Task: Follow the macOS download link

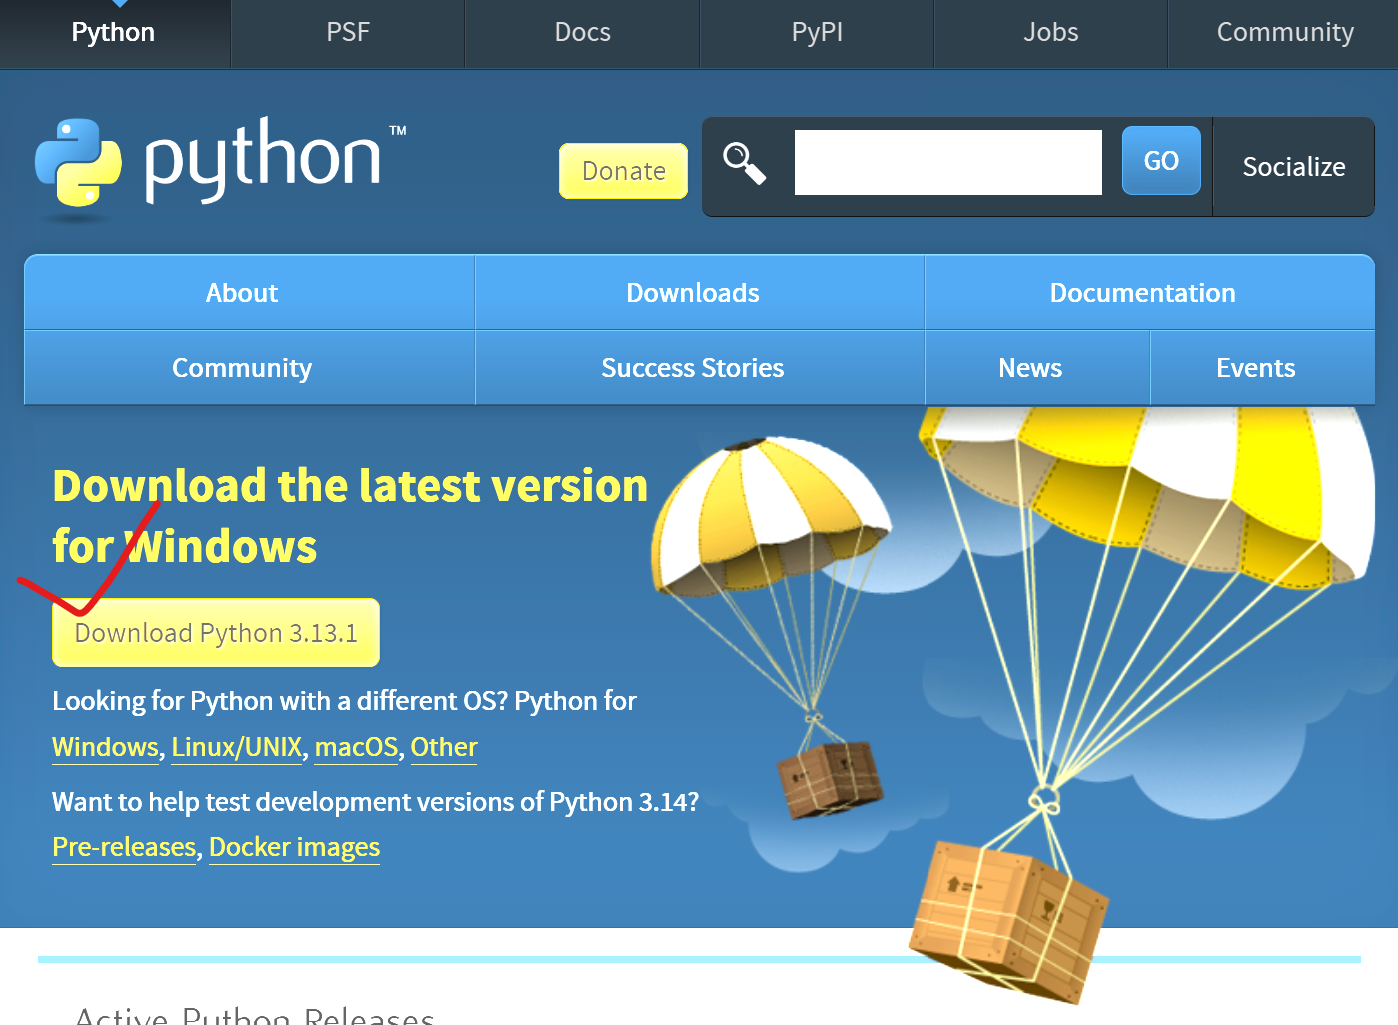Action: [x=356, y=747]
